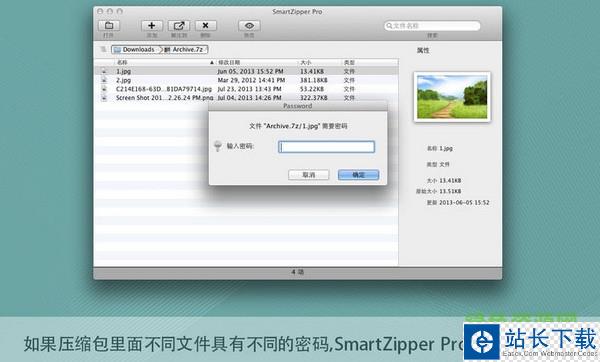Click the file name search field

(432, 26)
